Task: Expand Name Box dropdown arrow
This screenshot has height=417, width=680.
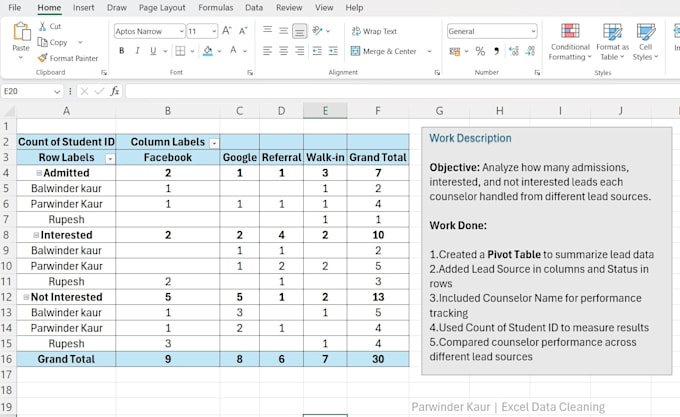Action: pyautogui.click(x=57, y=91)
